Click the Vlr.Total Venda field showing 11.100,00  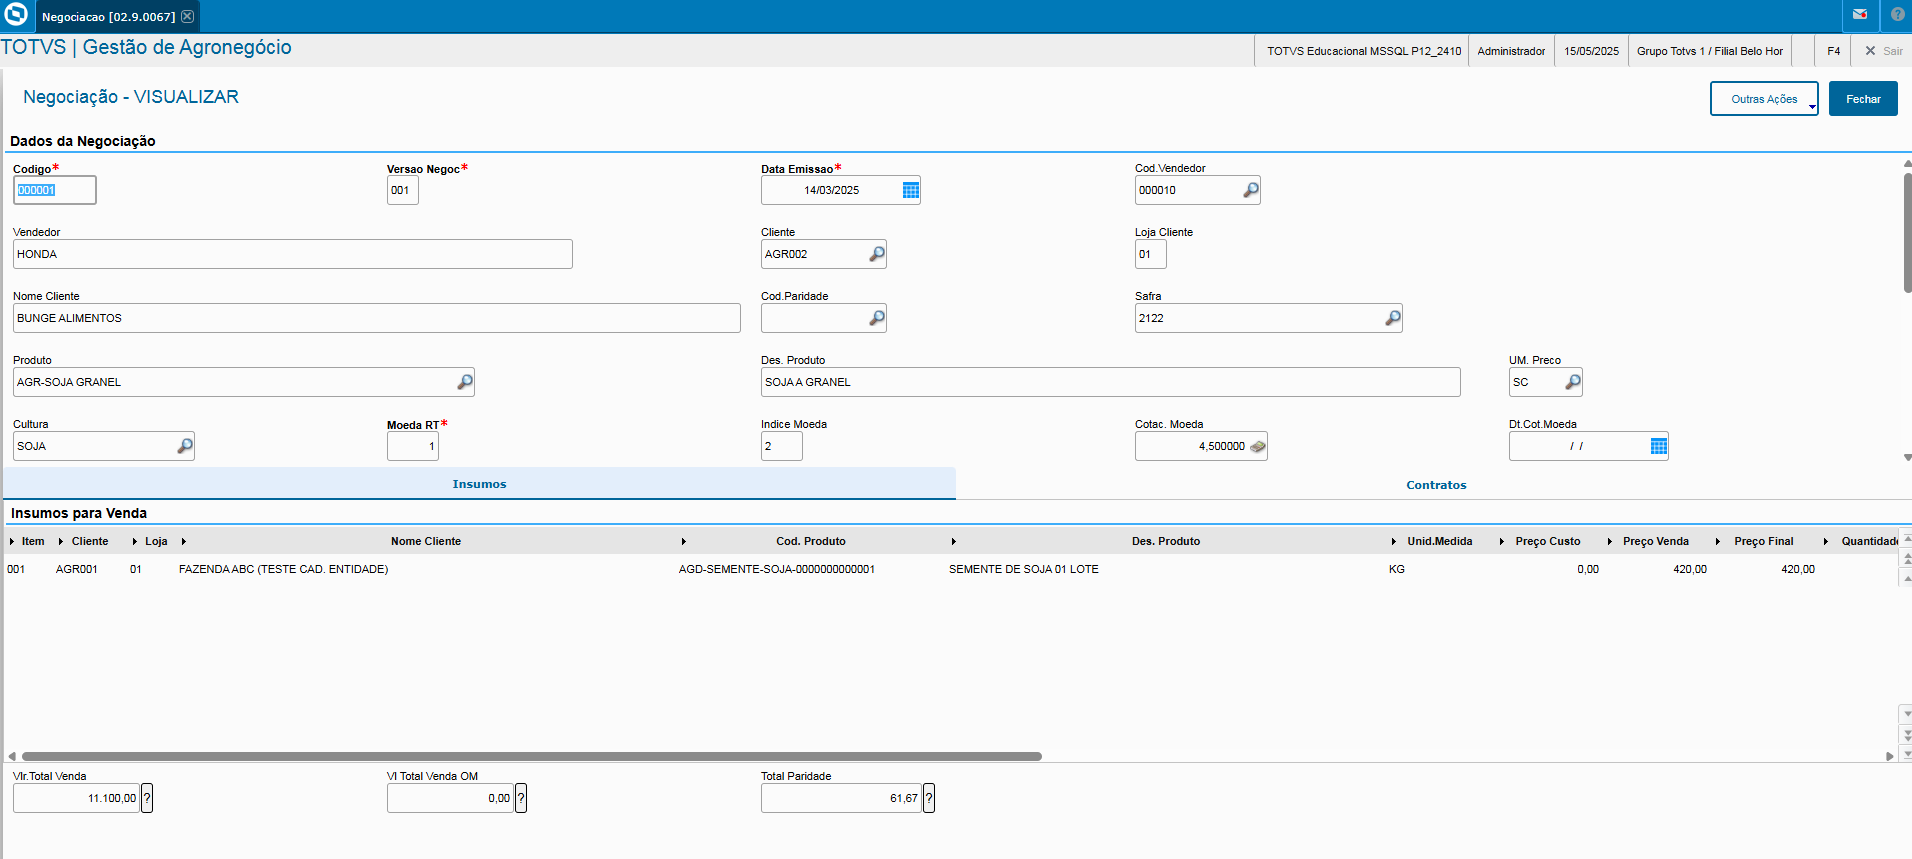point(77,798)
